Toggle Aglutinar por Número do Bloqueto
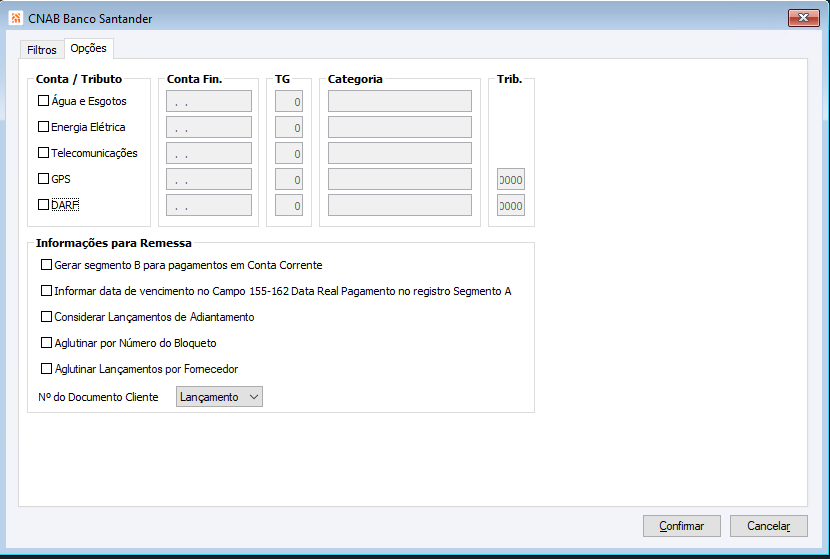 [47, 342]
